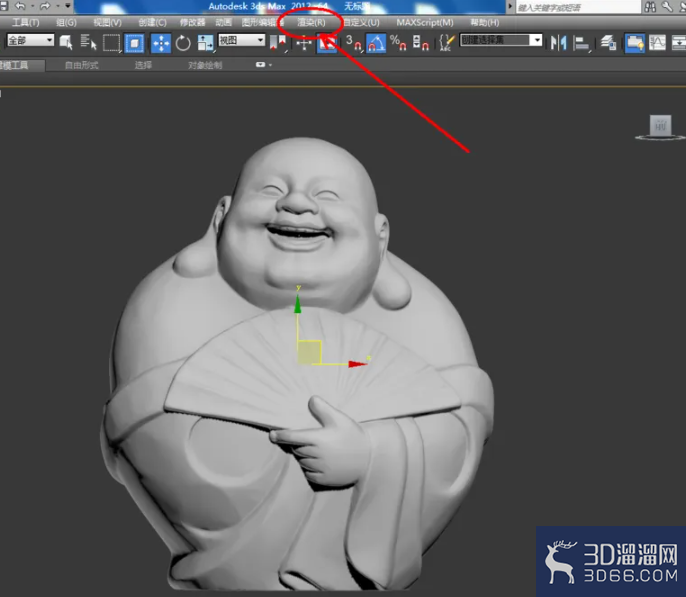Click the Redo arrow in title bar
The width and height of the screenshot is (686, 597).
click(x=45, y=6)
